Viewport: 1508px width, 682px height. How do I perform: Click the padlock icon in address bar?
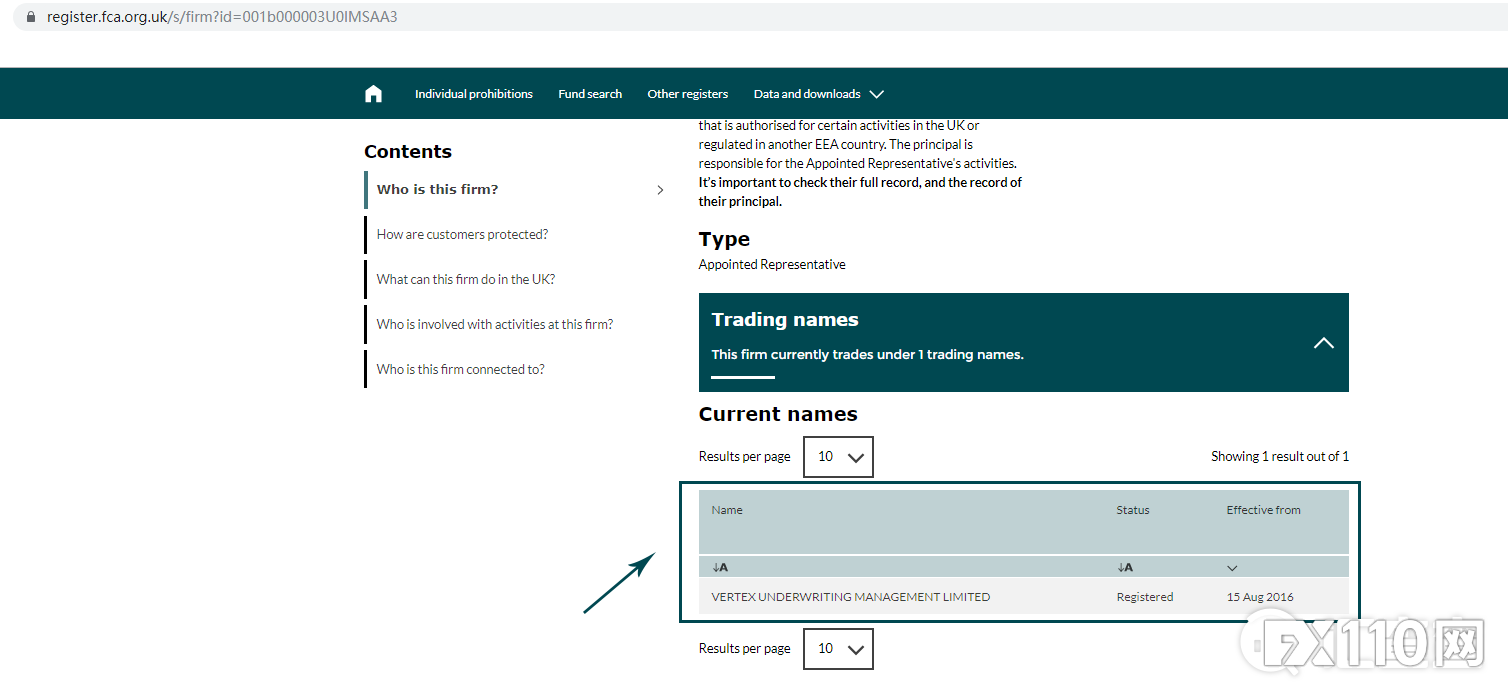pyautogui.click(x=30, y=17)
